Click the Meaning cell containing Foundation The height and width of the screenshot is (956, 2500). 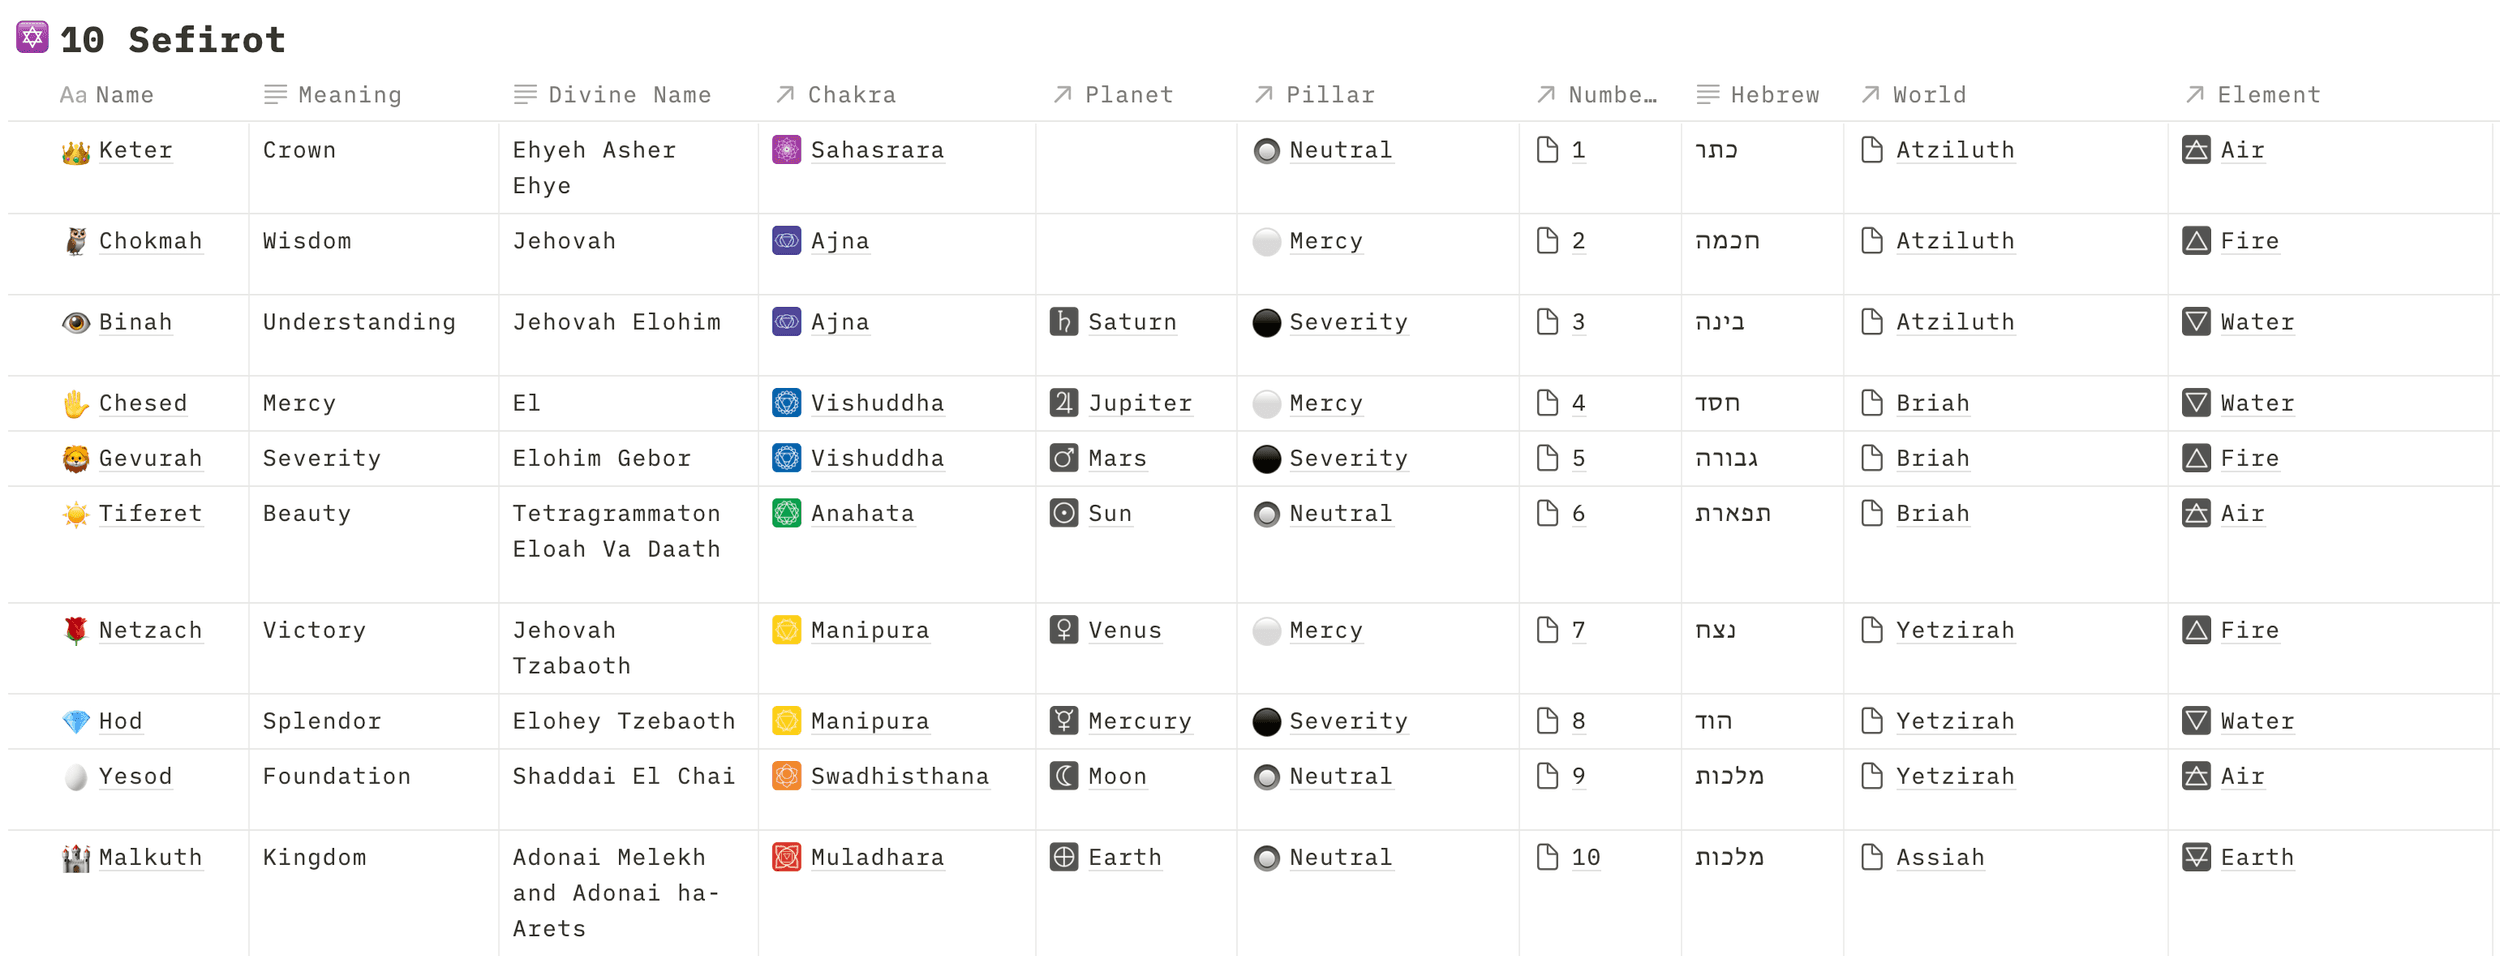pos(336,776)
